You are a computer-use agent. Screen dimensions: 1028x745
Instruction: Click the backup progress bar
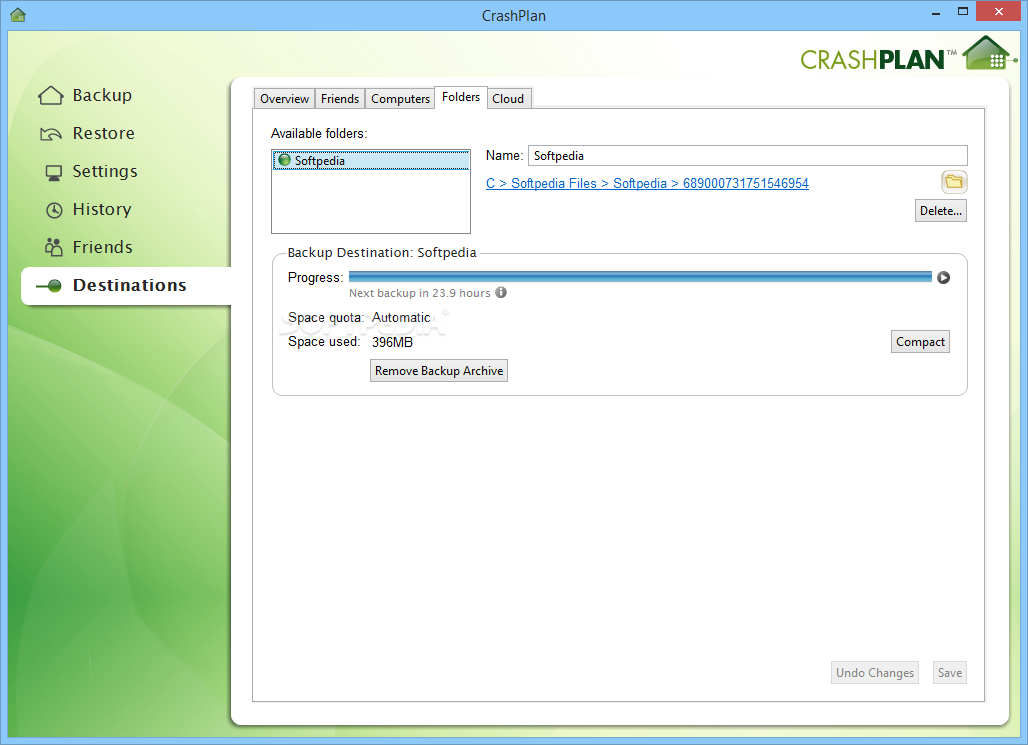pyautogui.click(x=640, y=277)
